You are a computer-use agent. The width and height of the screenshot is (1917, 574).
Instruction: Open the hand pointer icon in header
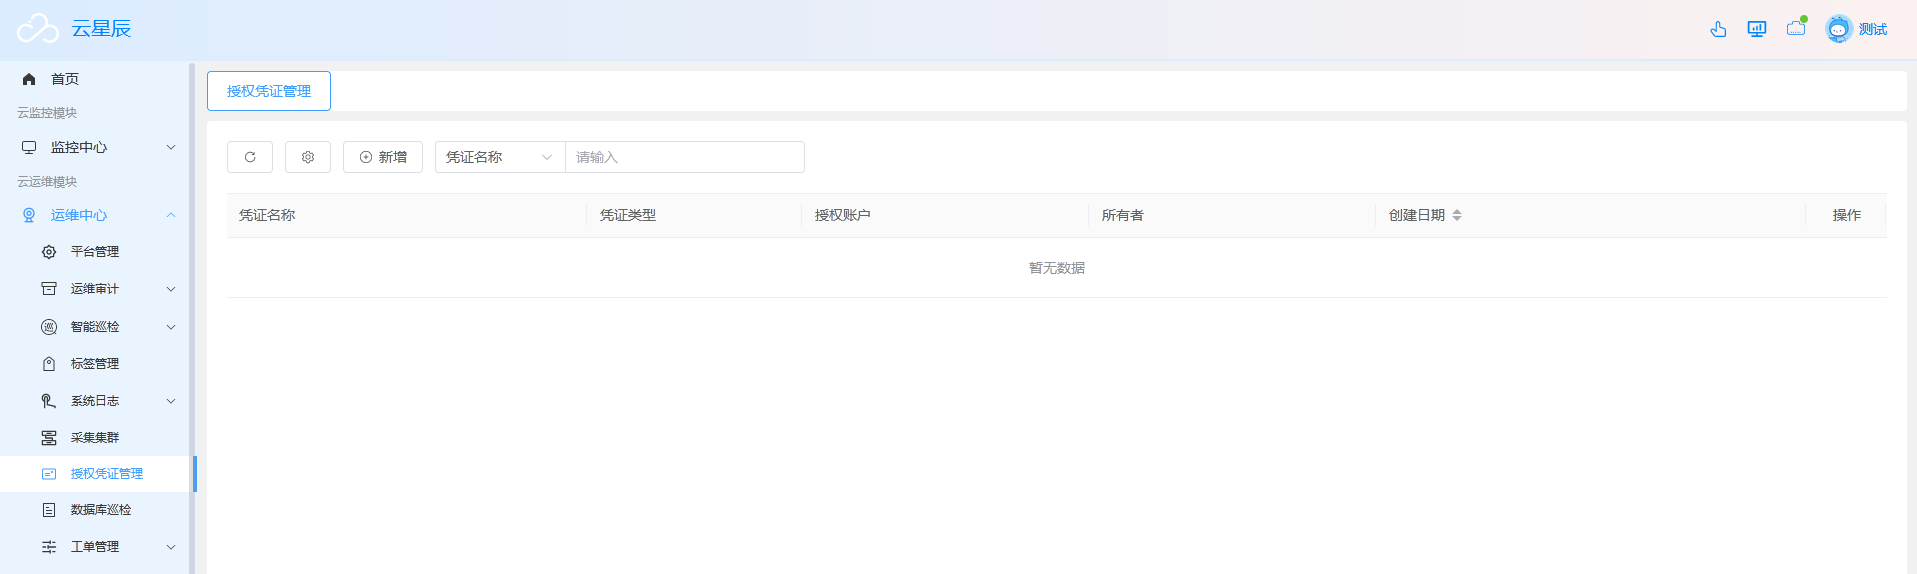point(1718,29)
